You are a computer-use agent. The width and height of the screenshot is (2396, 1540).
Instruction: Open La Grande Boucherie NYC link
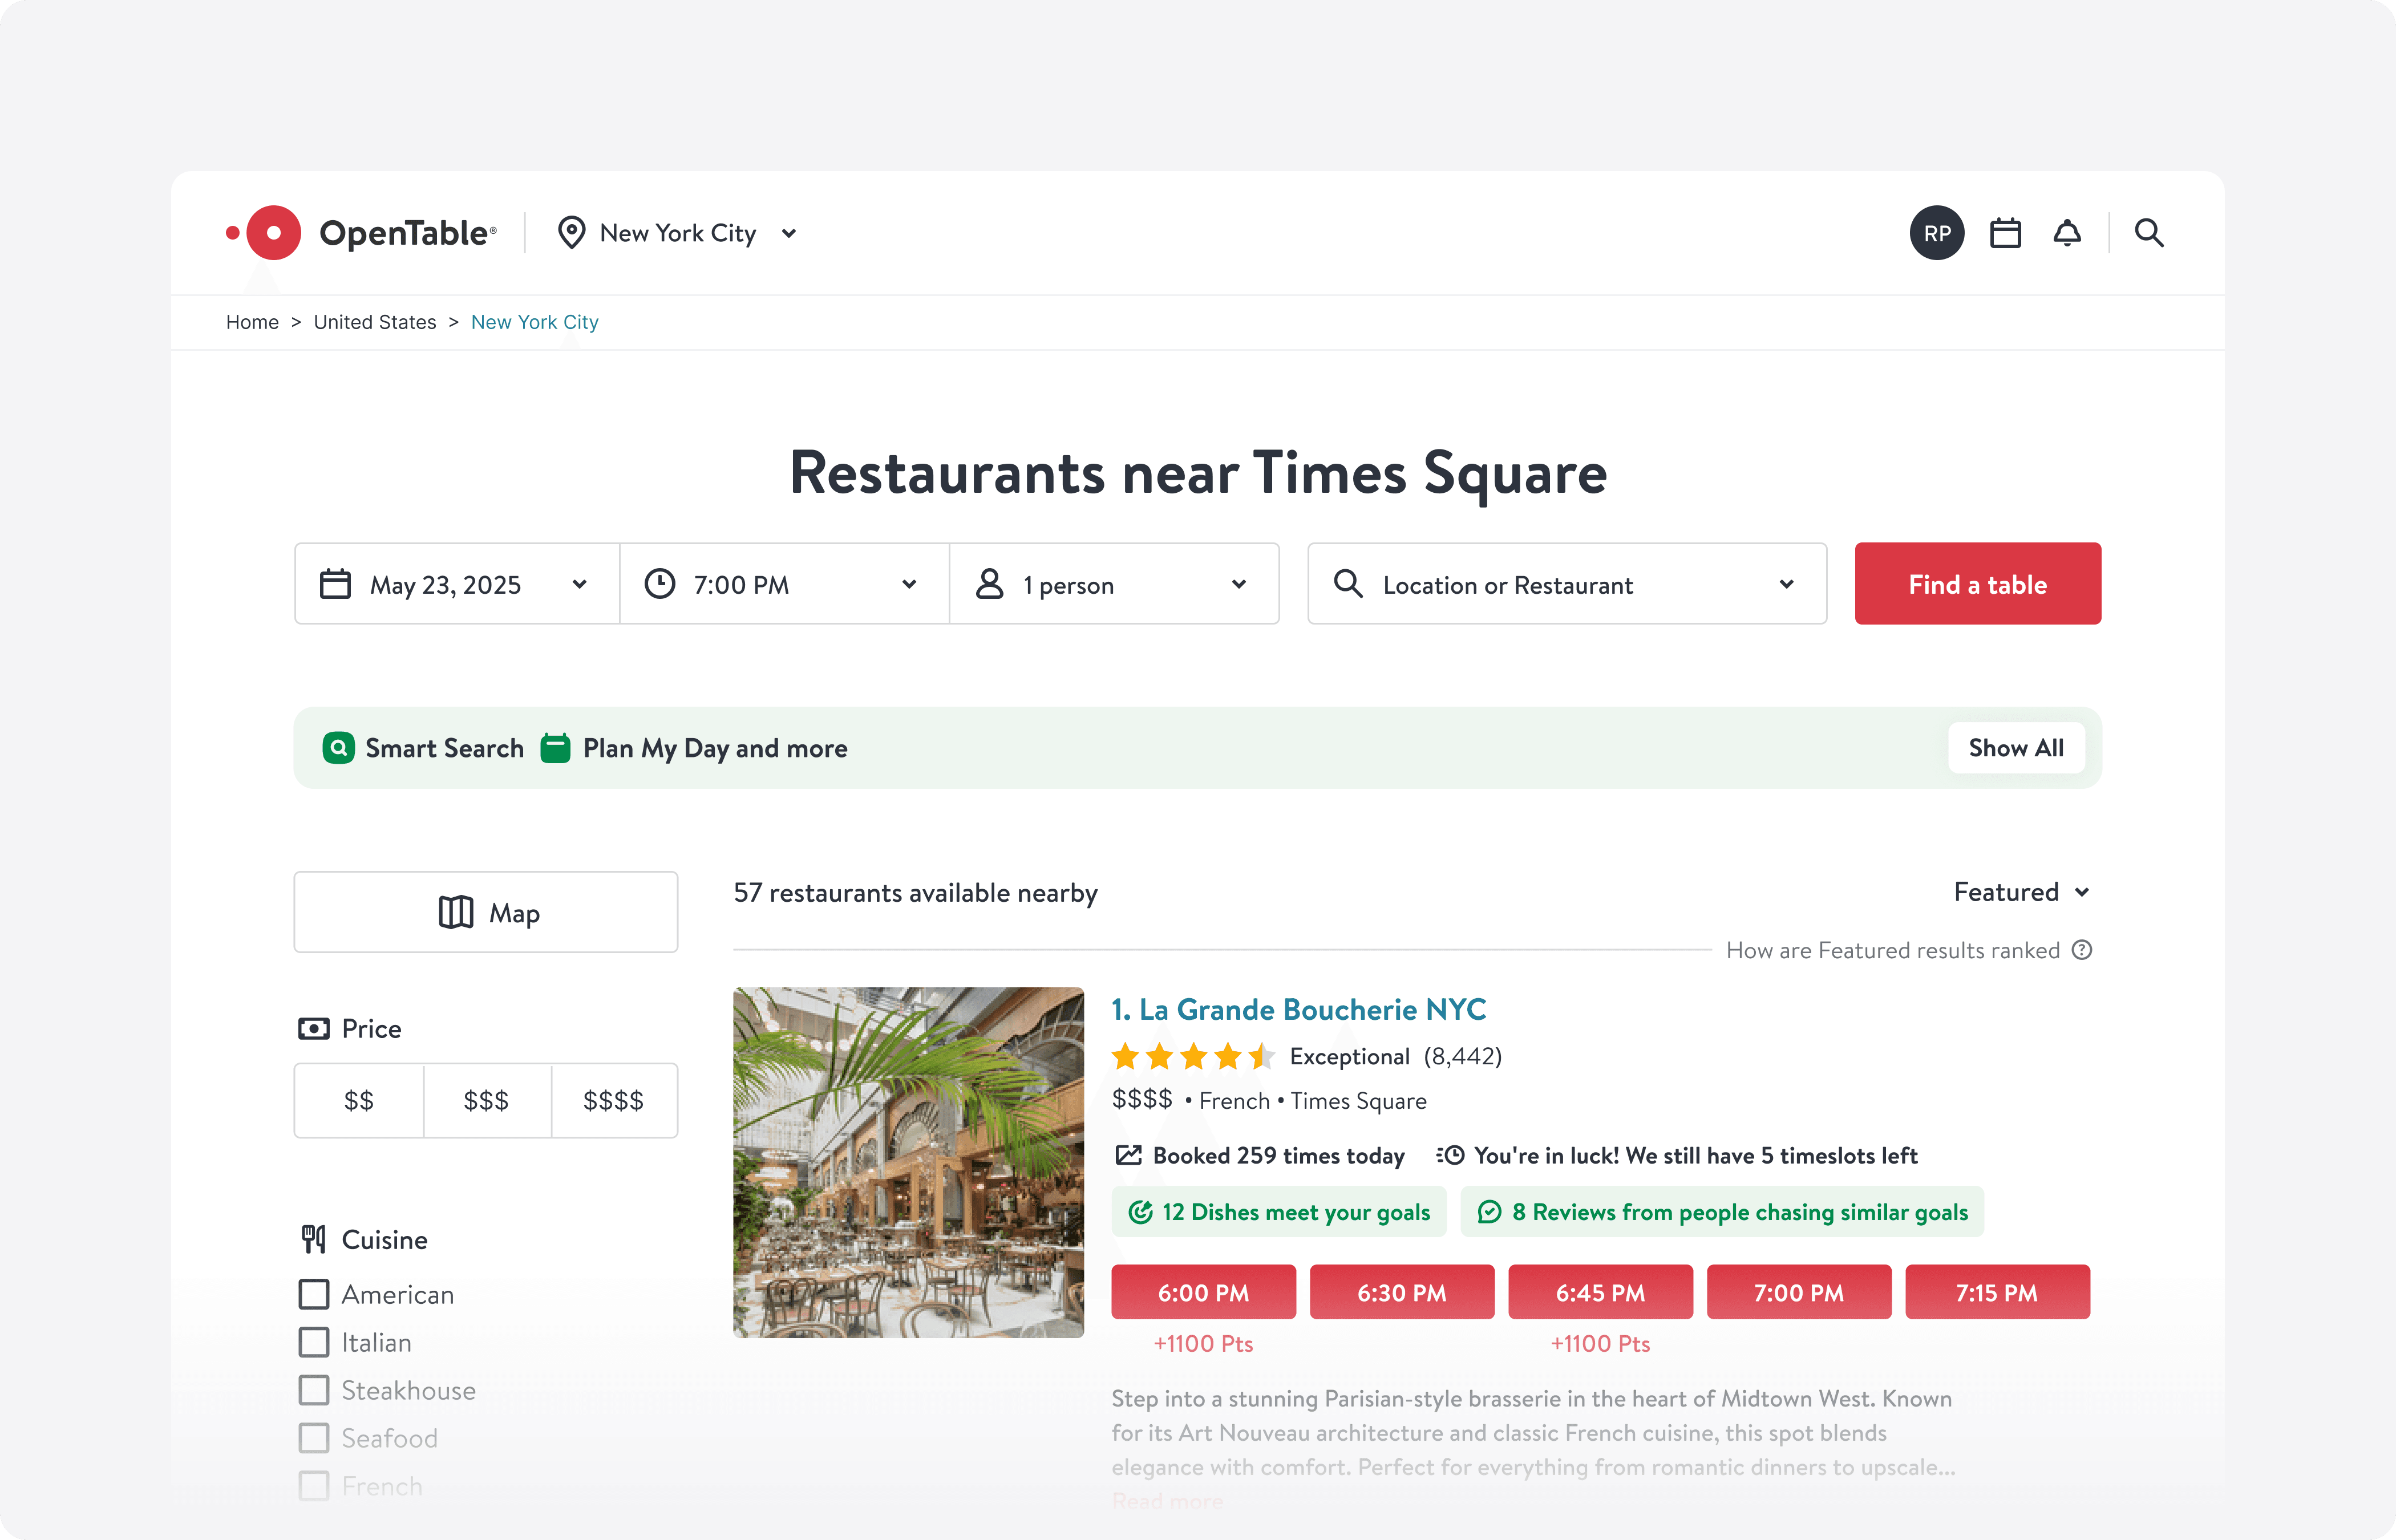tap(1298, 1010)
